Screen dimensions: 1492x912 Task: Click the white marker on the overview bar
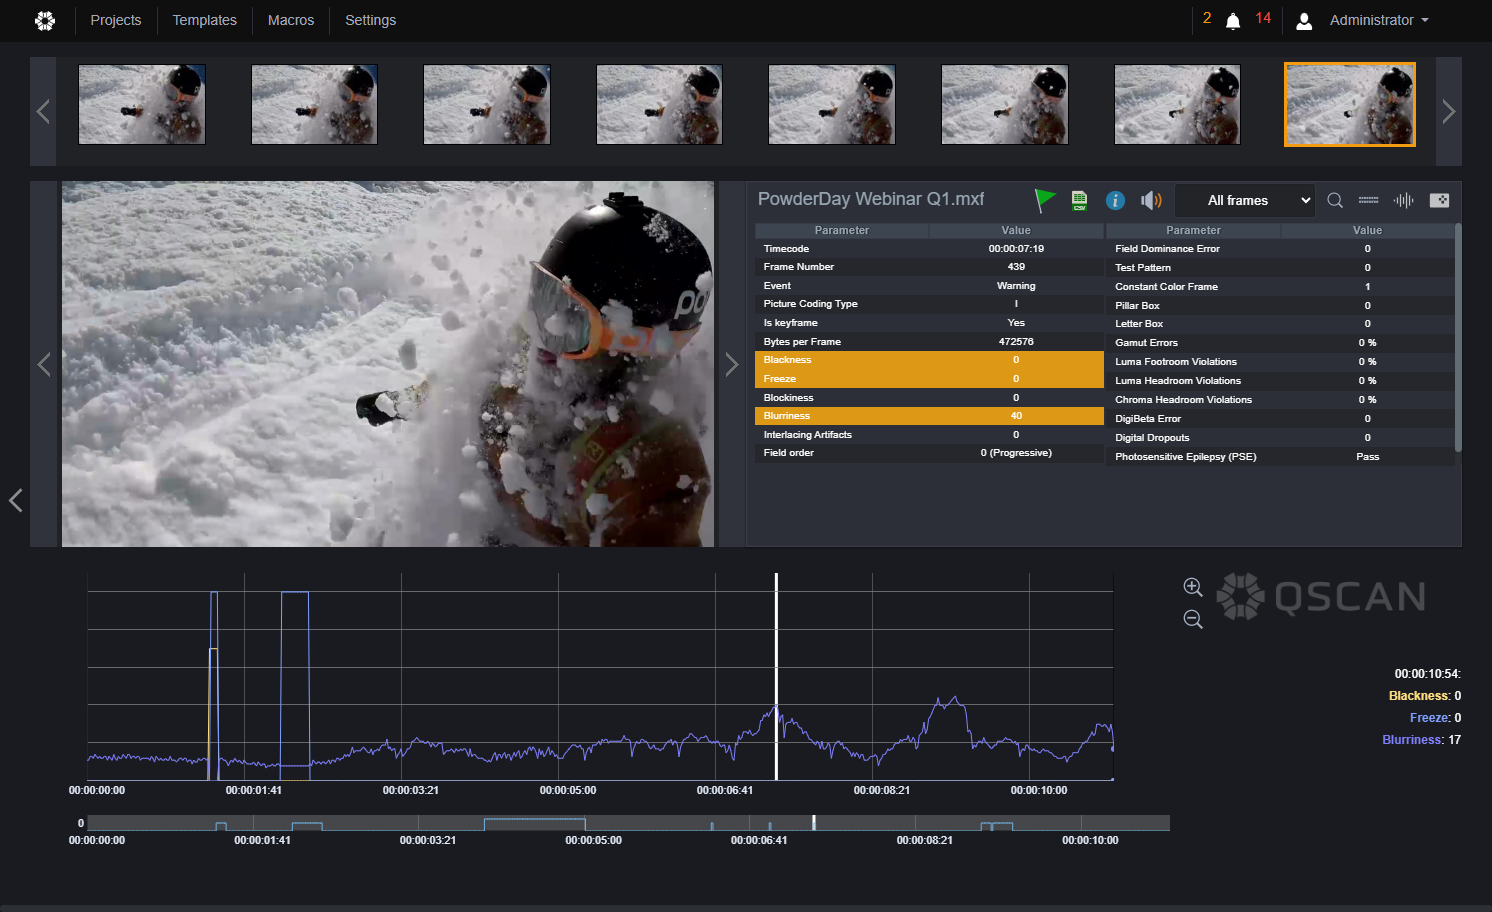point(814,822)
